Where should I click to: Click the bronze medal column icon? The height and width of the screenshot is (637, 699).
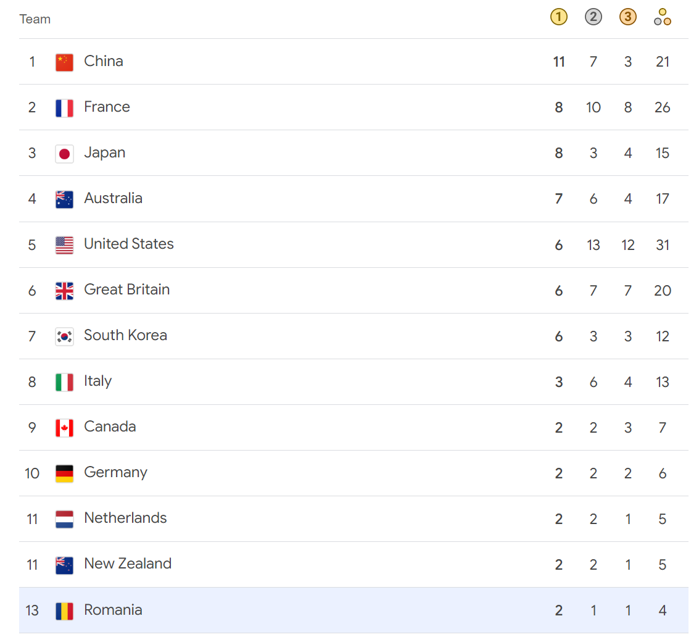pyautogui.click(x=628, y=17)
